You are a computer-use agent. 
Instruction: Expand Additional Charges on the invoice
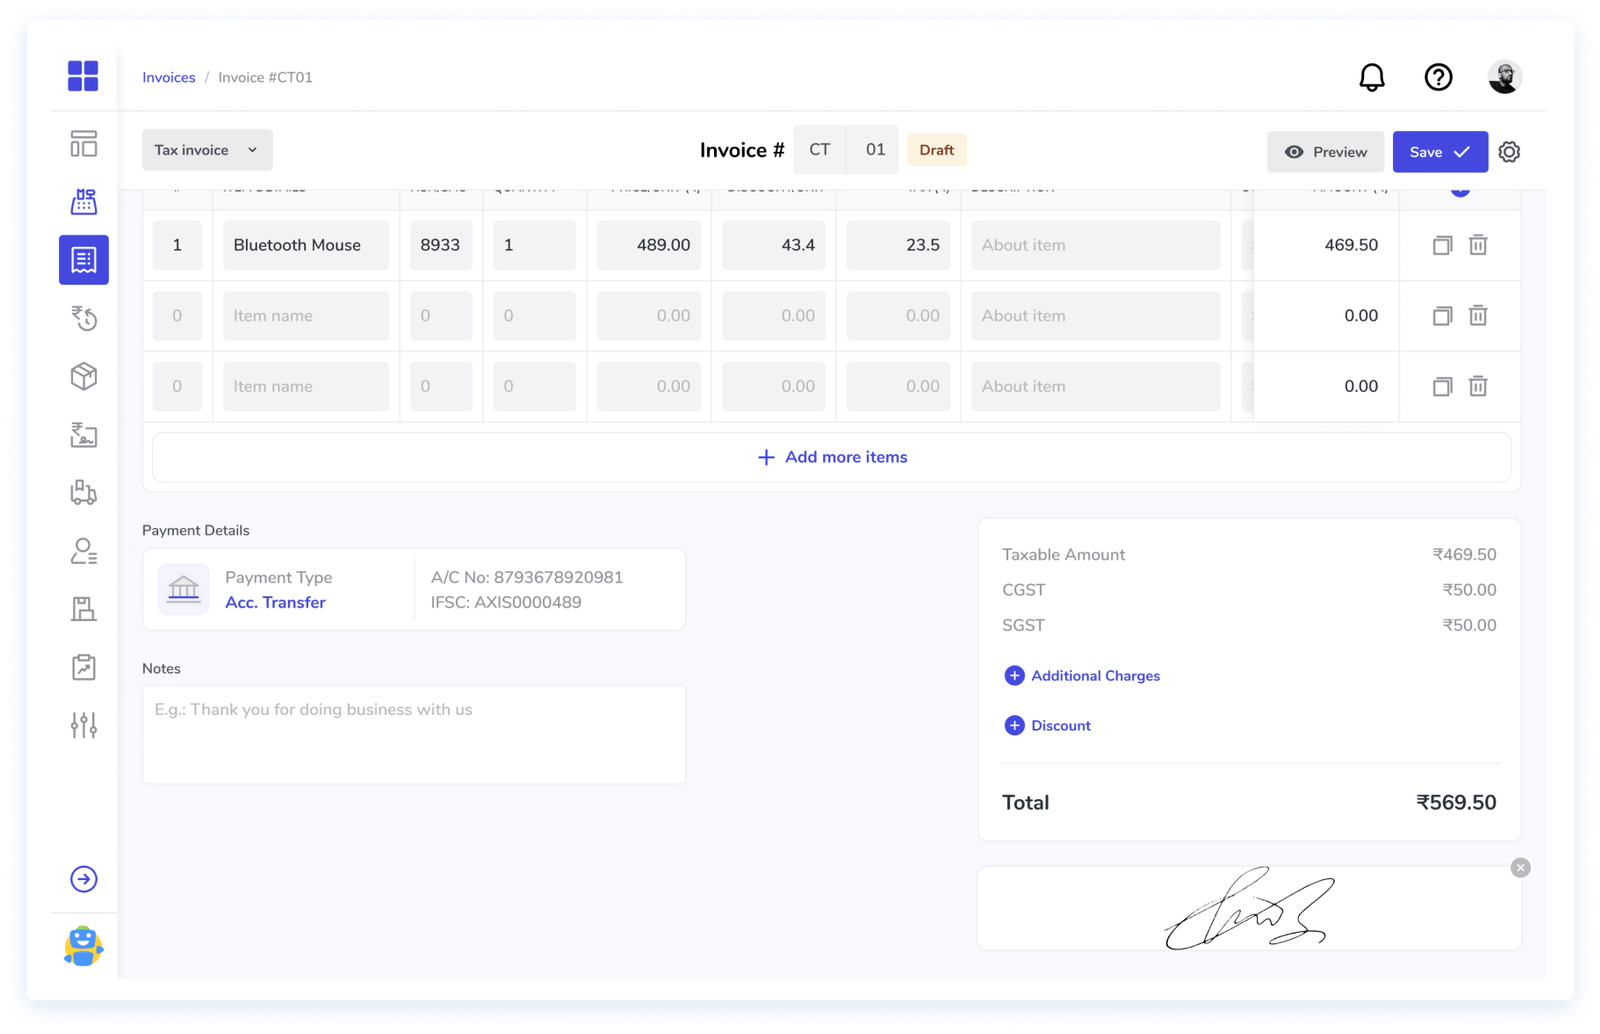click(x=1081, y=675)
